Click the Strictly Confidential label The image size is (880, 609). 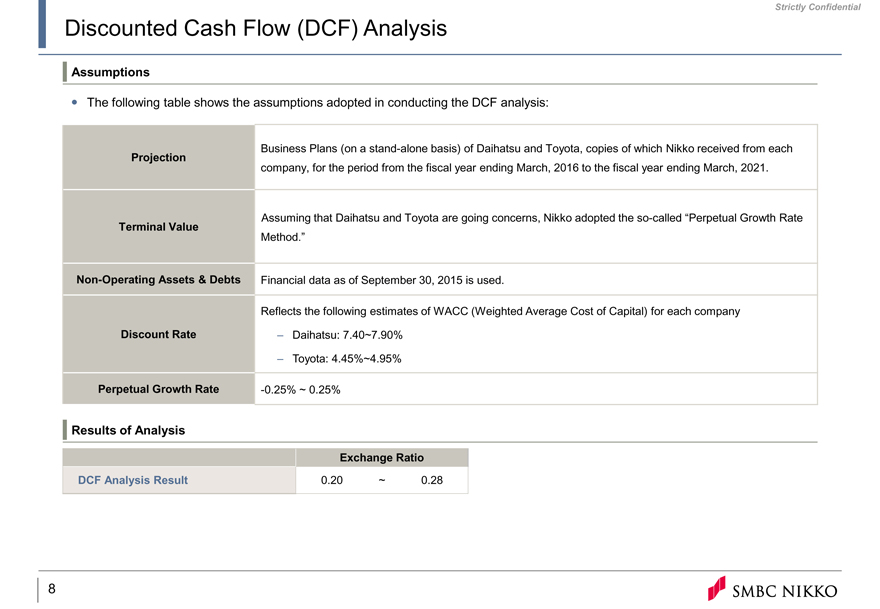pyautogui.click(x=817, y=7)
